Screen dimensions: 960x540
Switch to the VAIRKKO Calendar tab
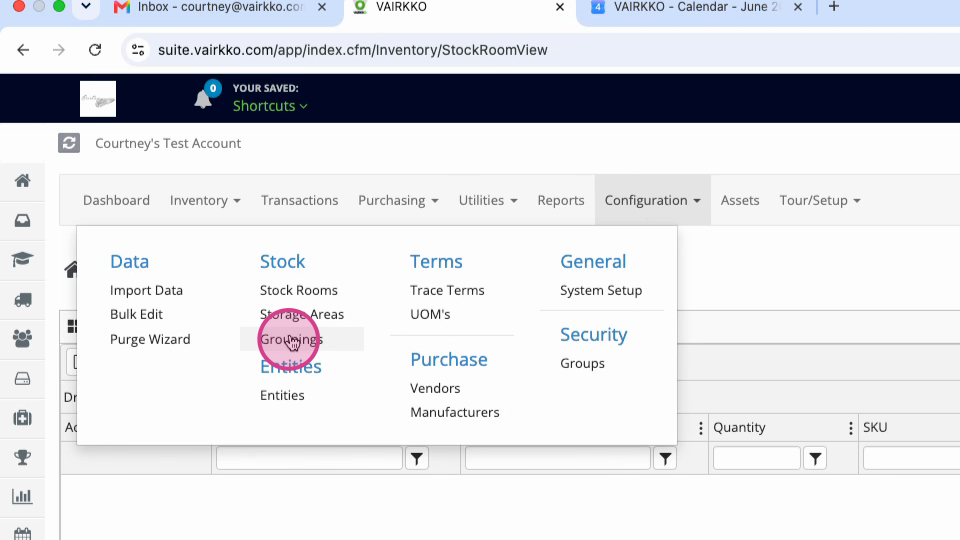coord(696,7)
